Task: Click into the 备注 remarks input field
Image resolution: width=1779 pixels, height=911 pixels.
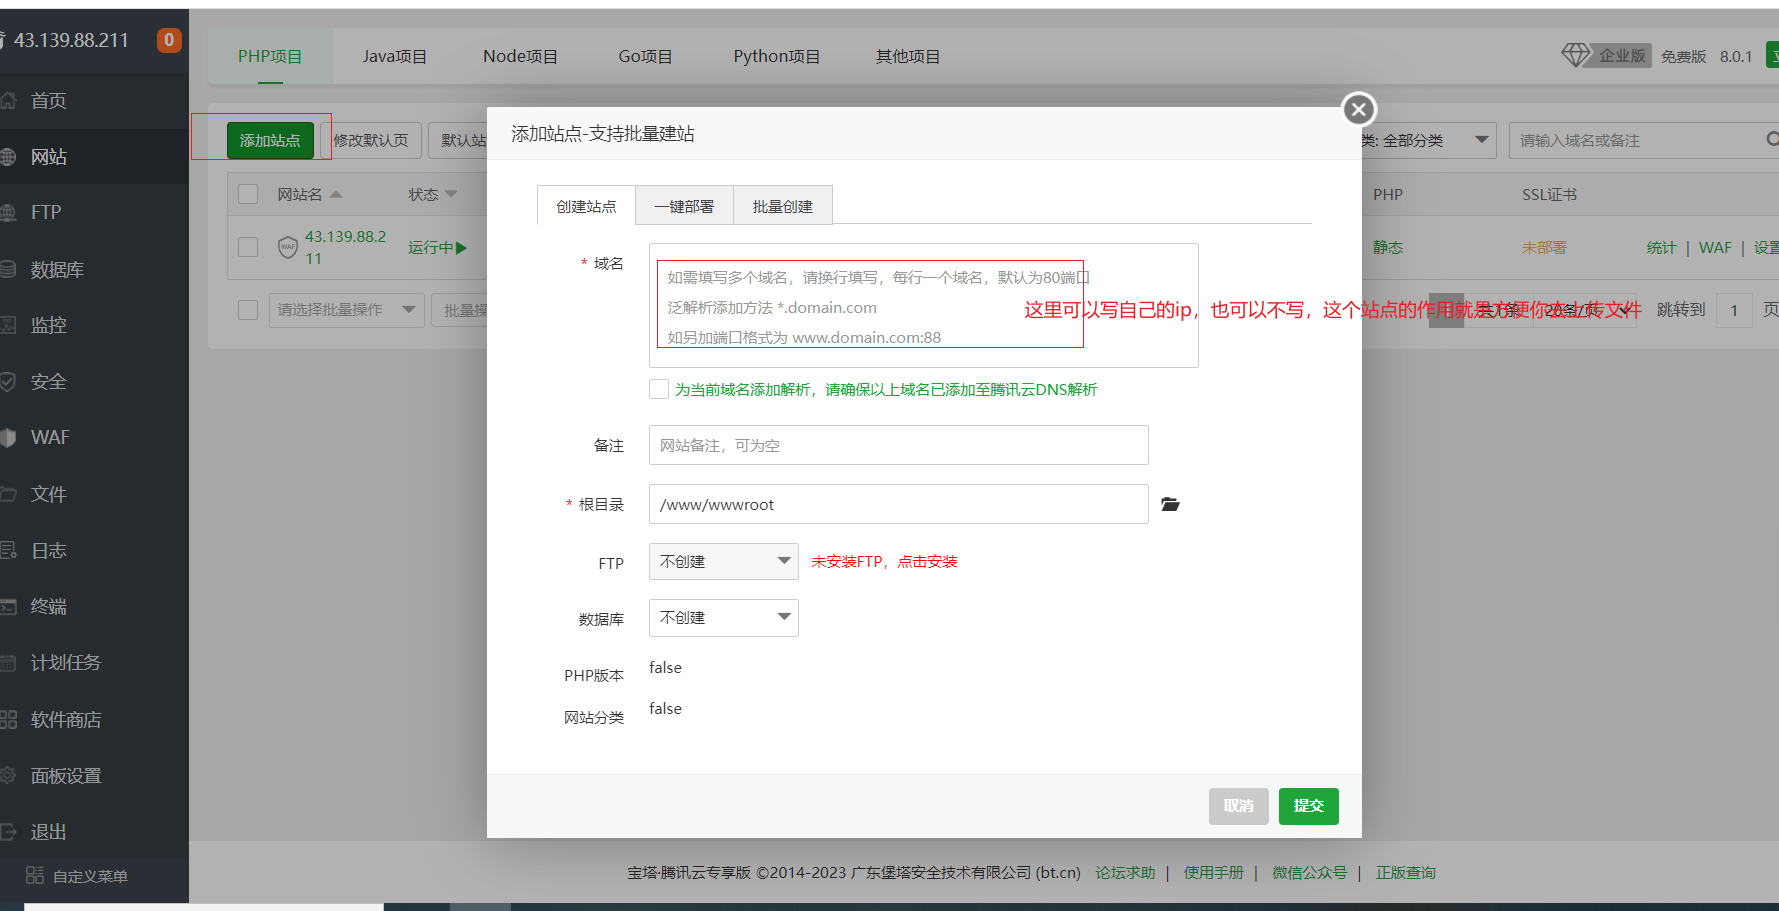Action: point(898,446)
